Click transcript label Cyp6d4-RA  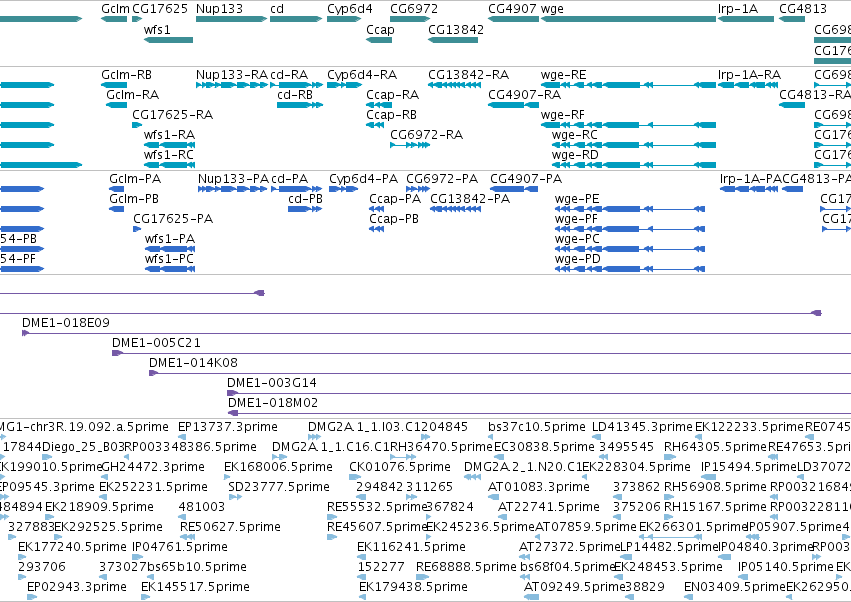tap(362, 75)
